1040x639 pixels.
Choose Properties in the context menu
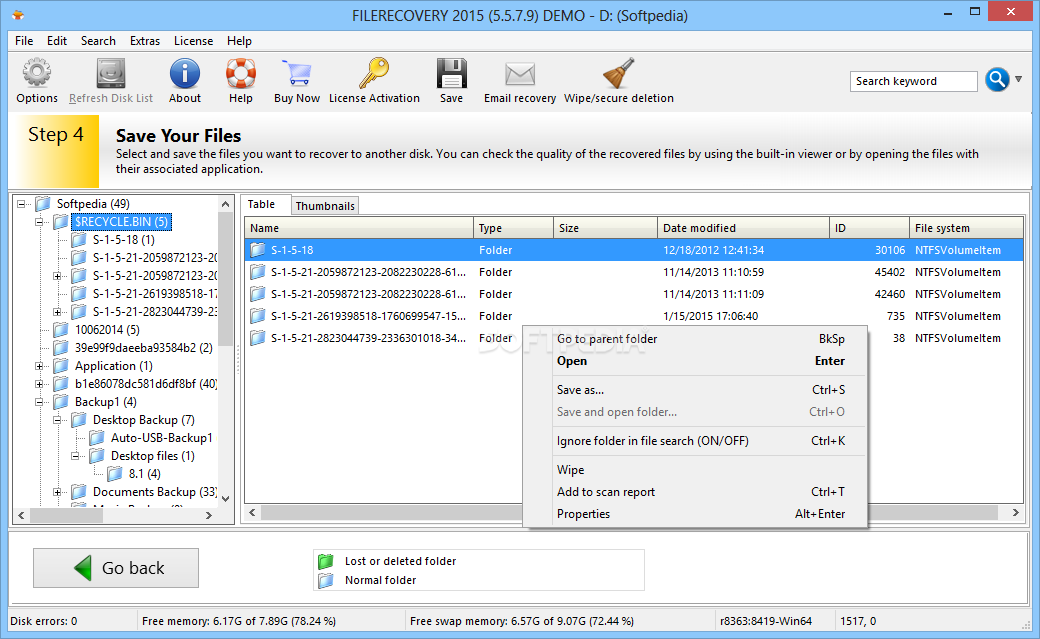694,514
